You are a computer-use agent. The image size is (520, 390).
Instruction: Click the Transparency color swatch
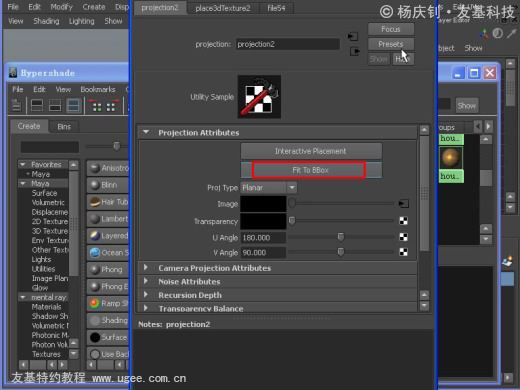(263, 221)
